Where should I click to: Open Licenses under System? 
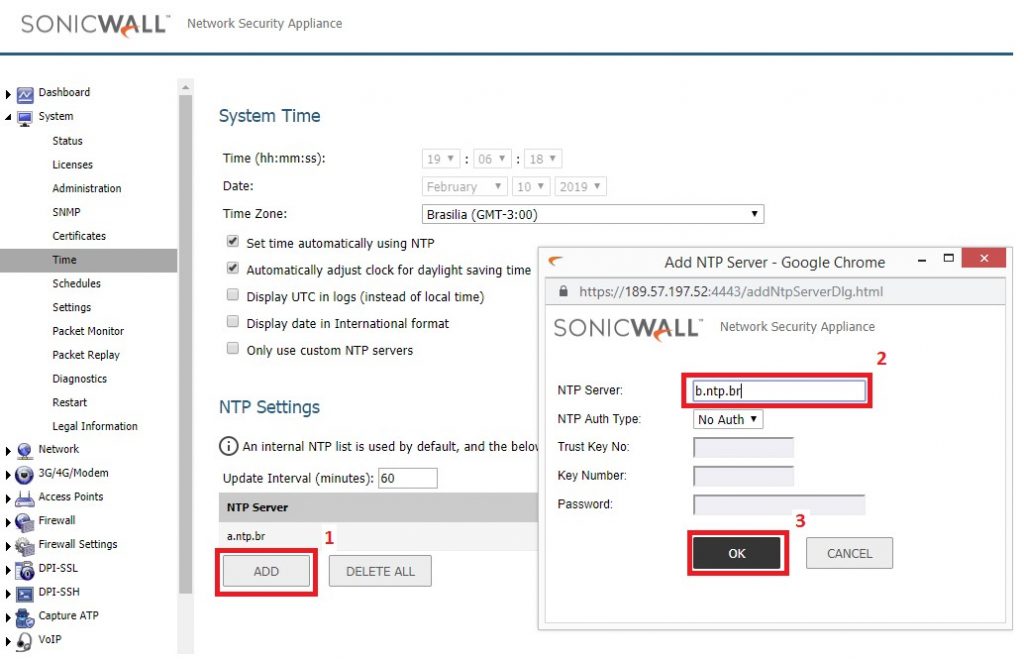(x=72, y=165)
